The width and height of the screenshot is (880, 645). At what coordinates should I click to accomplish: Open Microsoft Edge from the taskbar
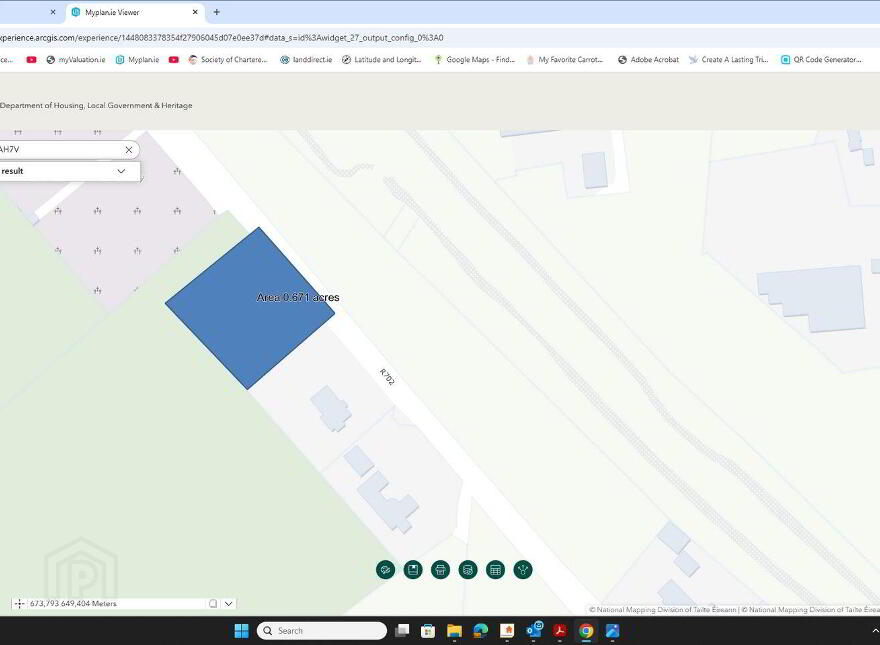(x=481, y=631)
